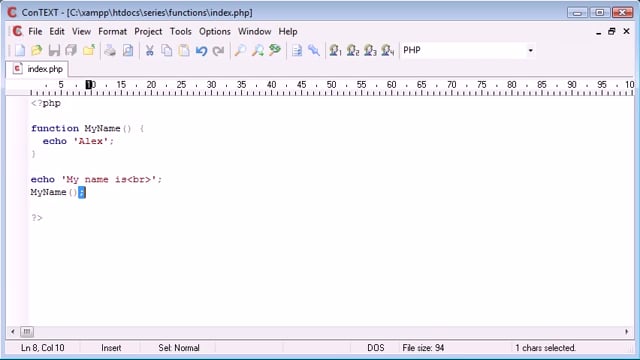Toggle word wrap icon in the toolbar
This screenshot has height=360, width=640.
[297, 50]
